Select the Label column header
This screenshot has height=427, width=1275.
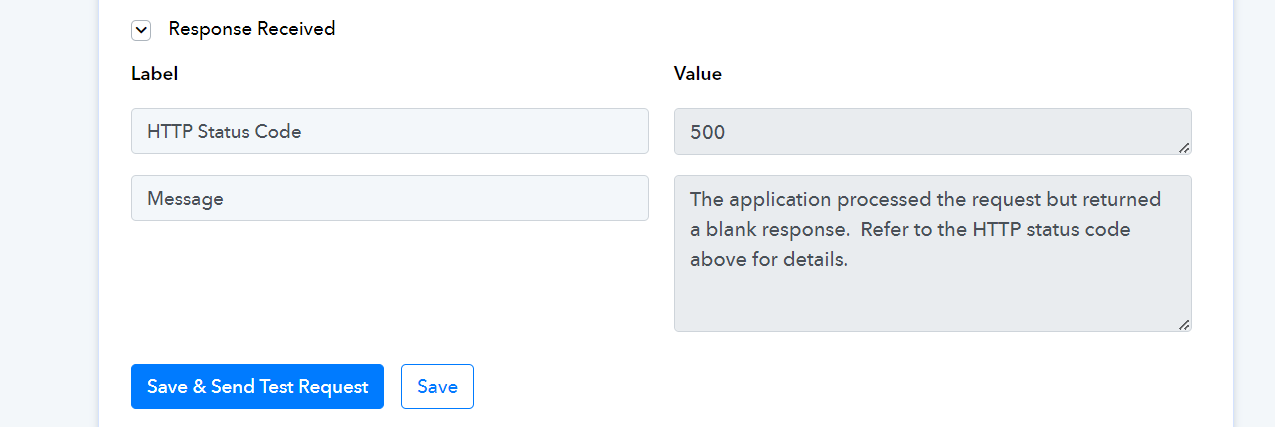(x=154, y=73)
